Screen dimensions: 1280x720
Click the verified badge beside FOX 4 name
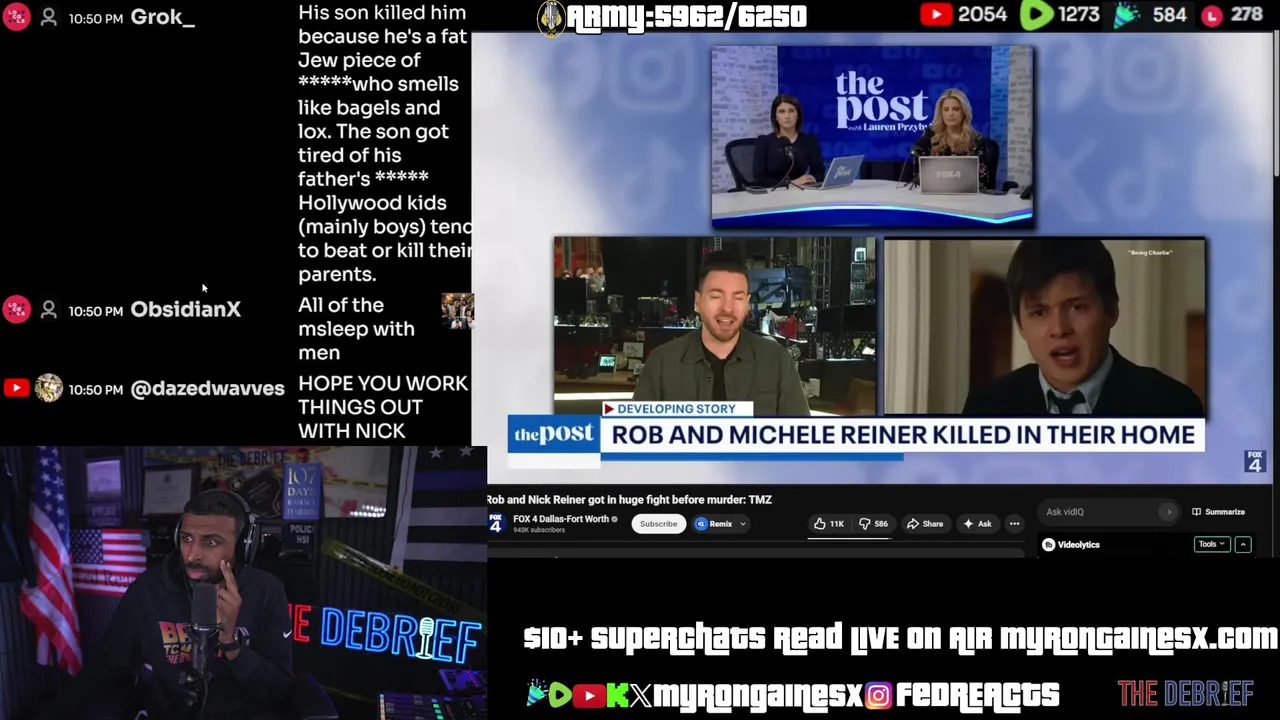point(614,519)
